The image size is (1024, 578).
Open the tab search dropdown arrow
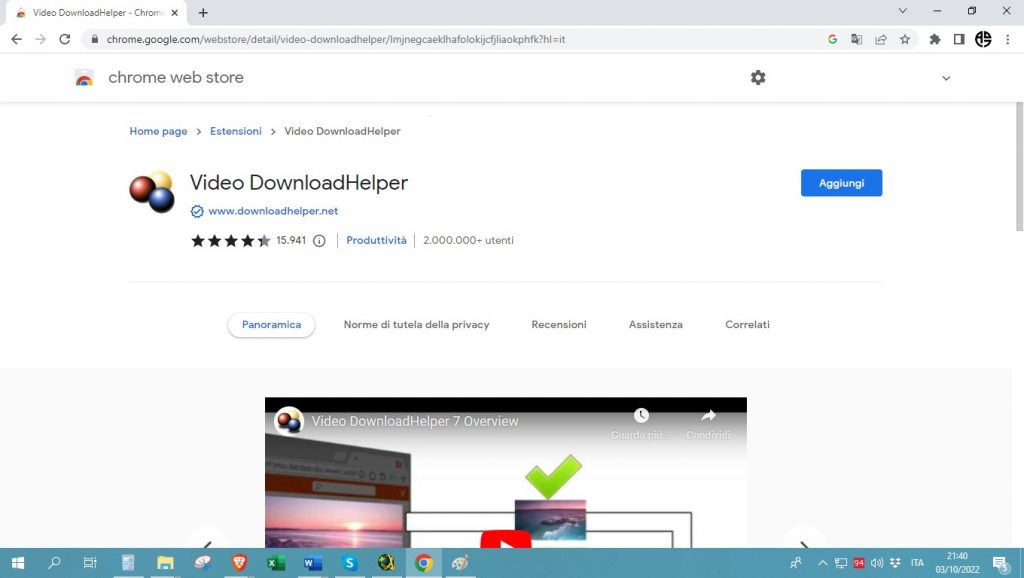[x=903, y=12]
